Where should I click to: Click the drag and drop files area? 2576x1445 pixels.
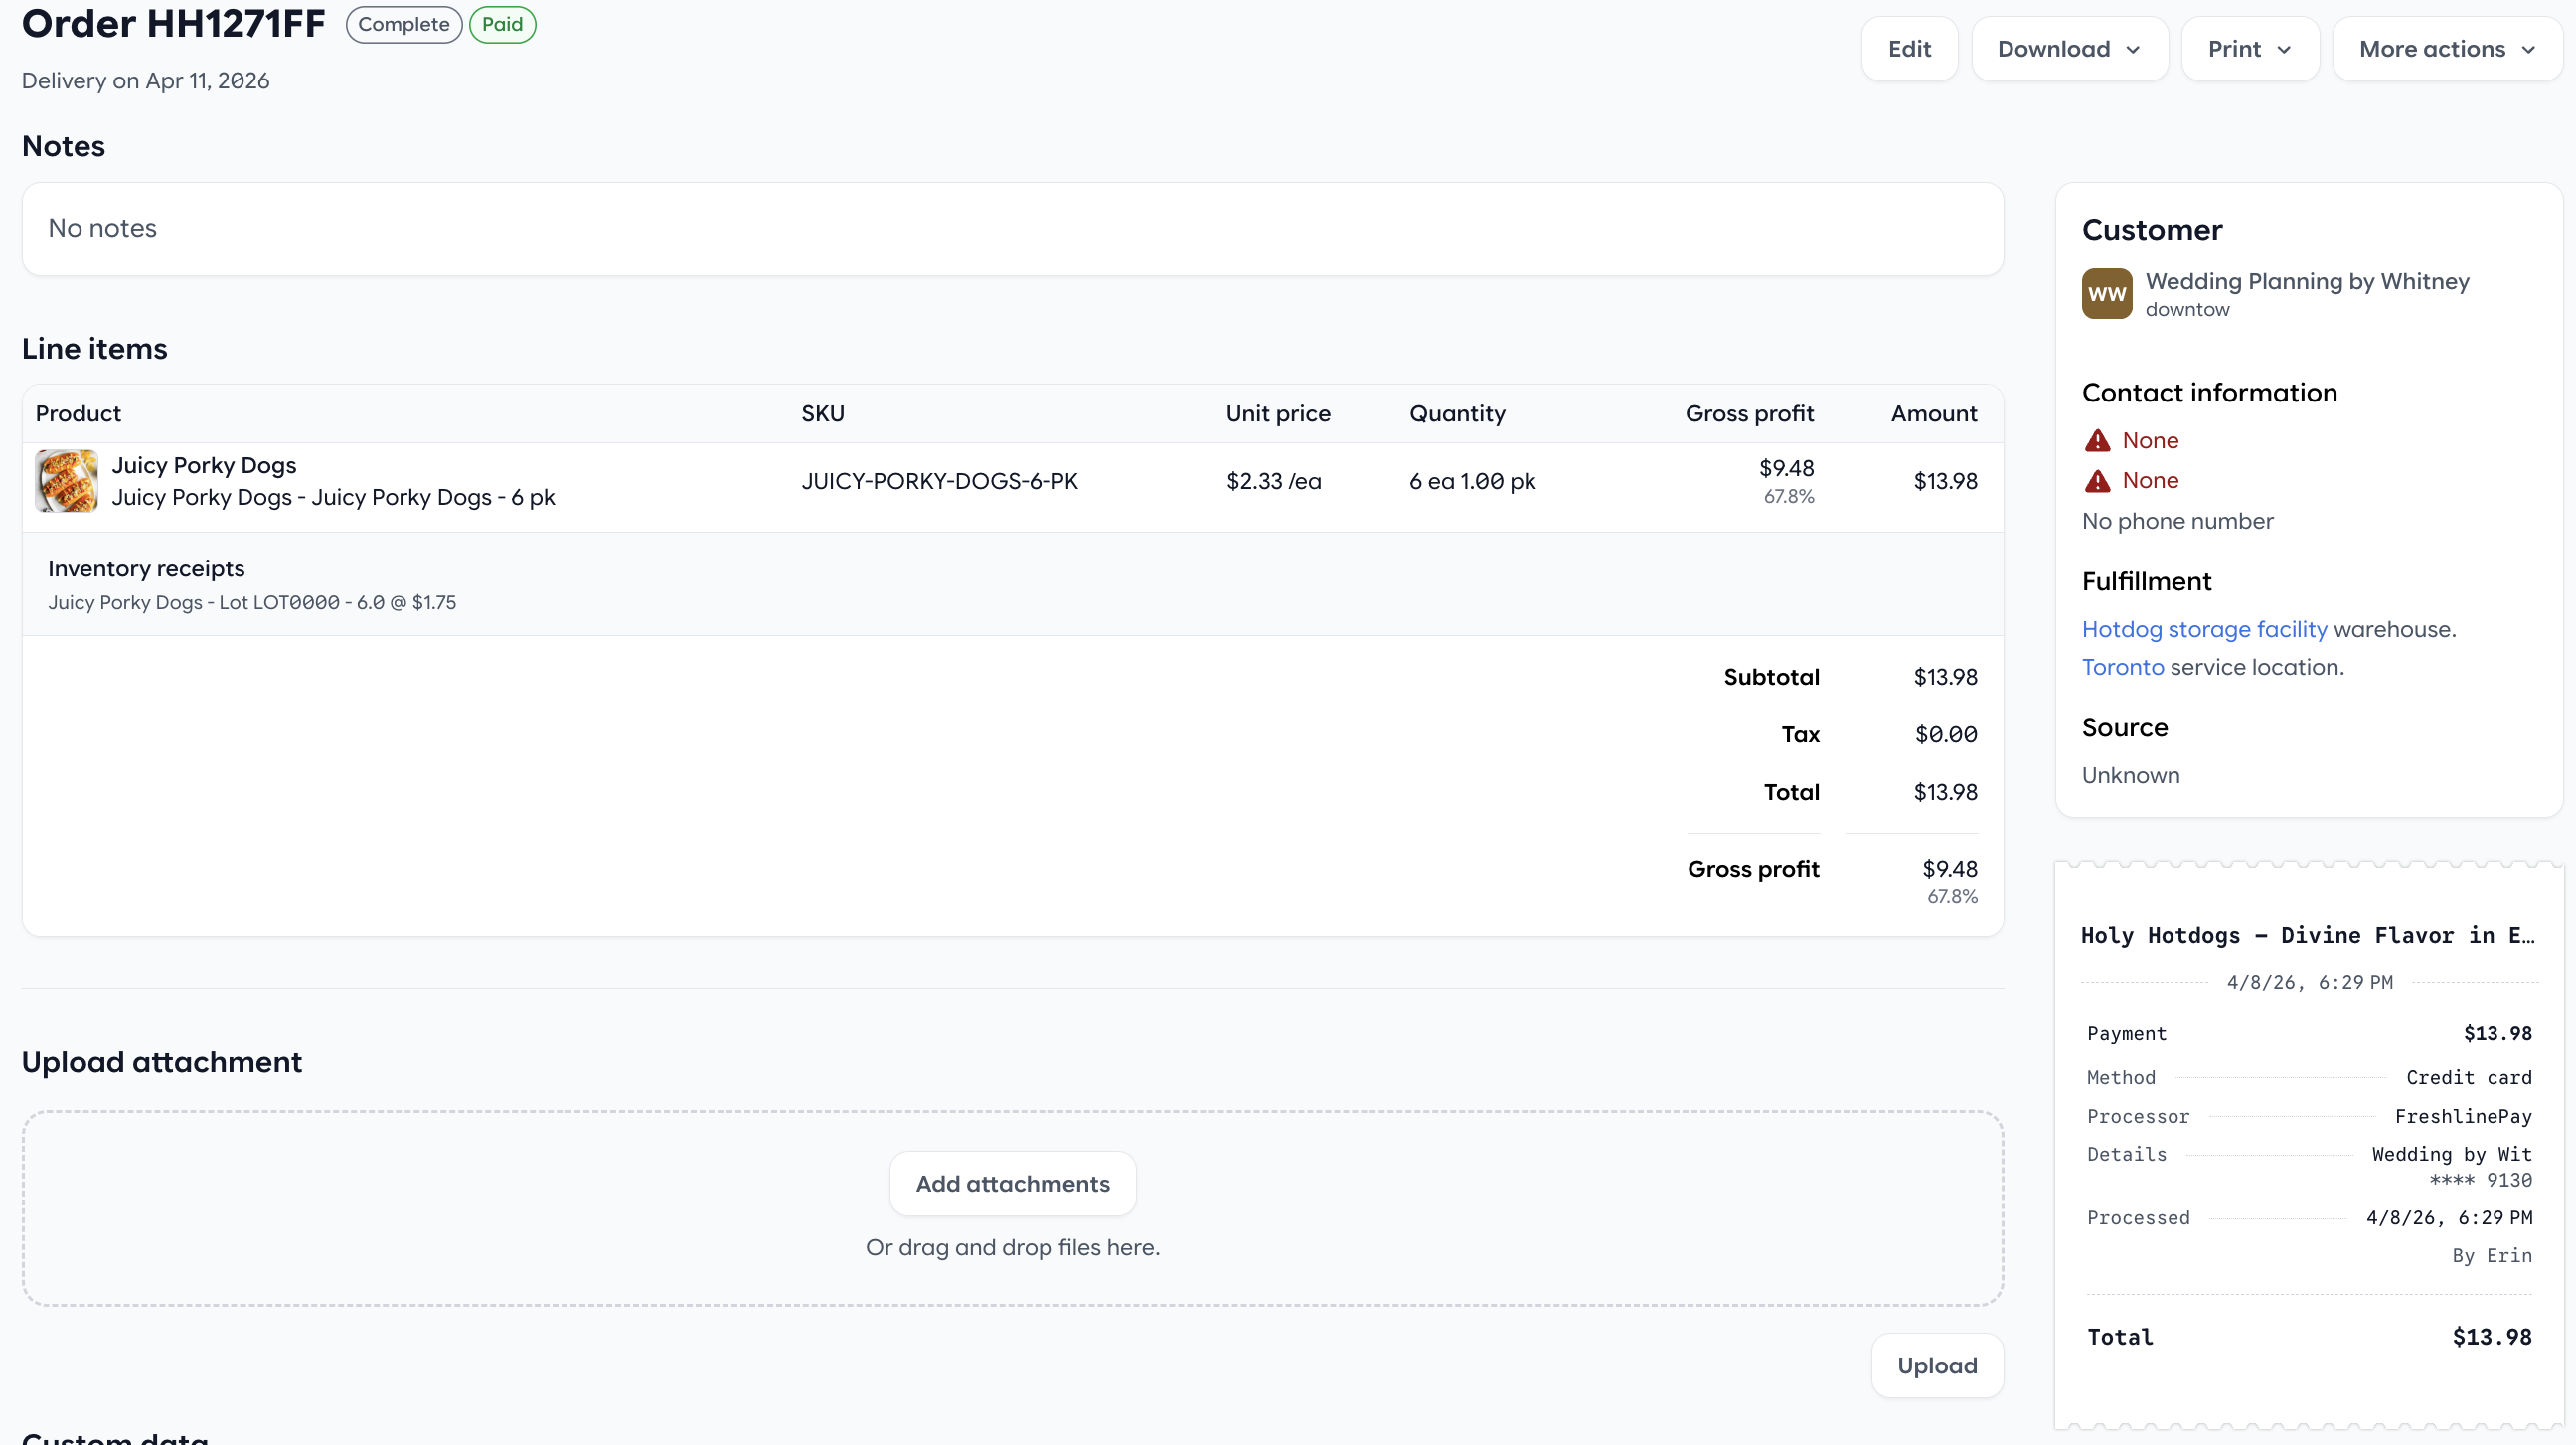(x=1012, y=1248)
